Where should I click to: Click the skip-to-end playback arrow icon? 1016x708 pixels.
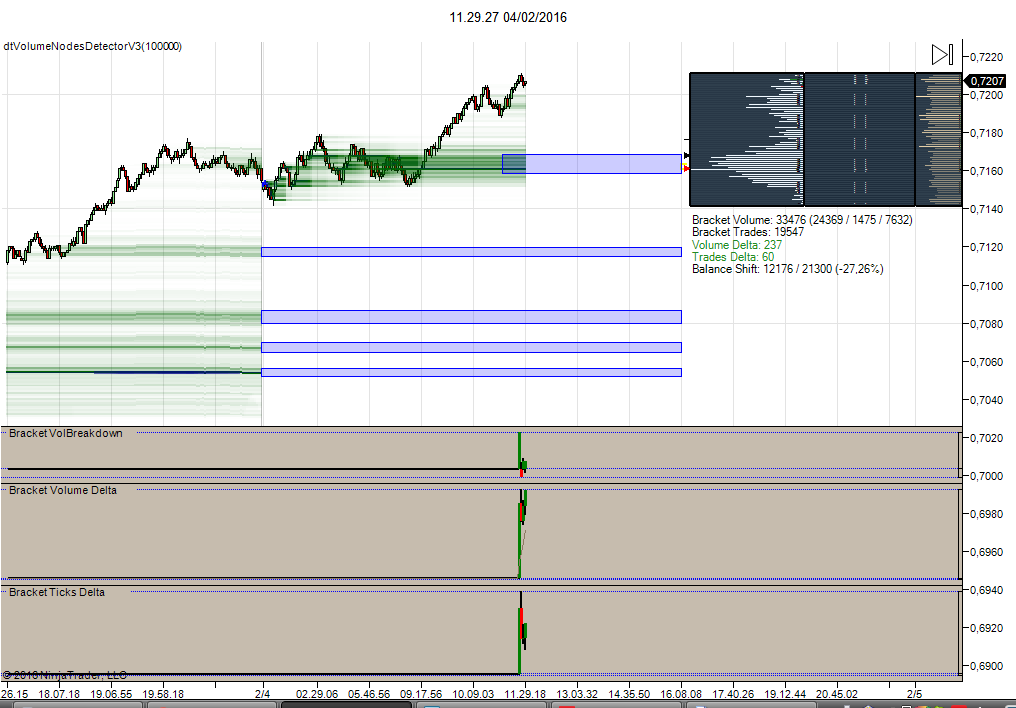[942, 54]
